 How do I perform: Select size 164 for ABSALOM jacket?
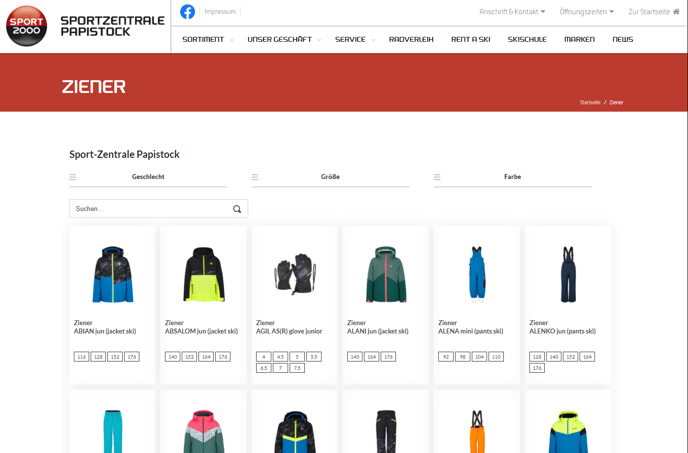pos(206,357)
